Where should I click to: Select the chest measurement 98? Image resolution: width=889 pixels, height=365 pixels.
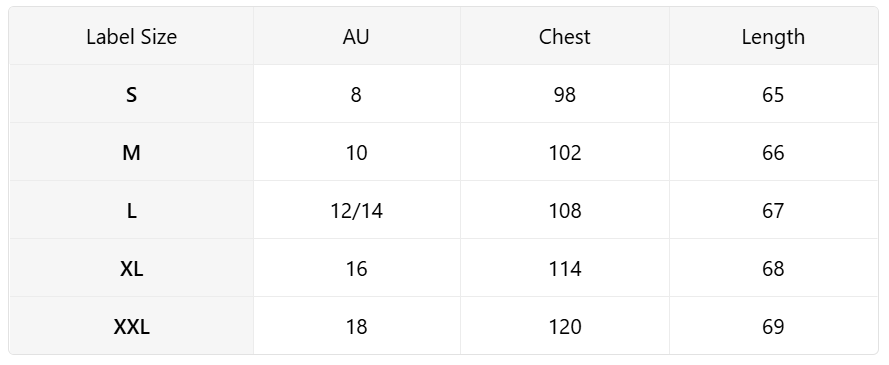(x=565, y=94)
